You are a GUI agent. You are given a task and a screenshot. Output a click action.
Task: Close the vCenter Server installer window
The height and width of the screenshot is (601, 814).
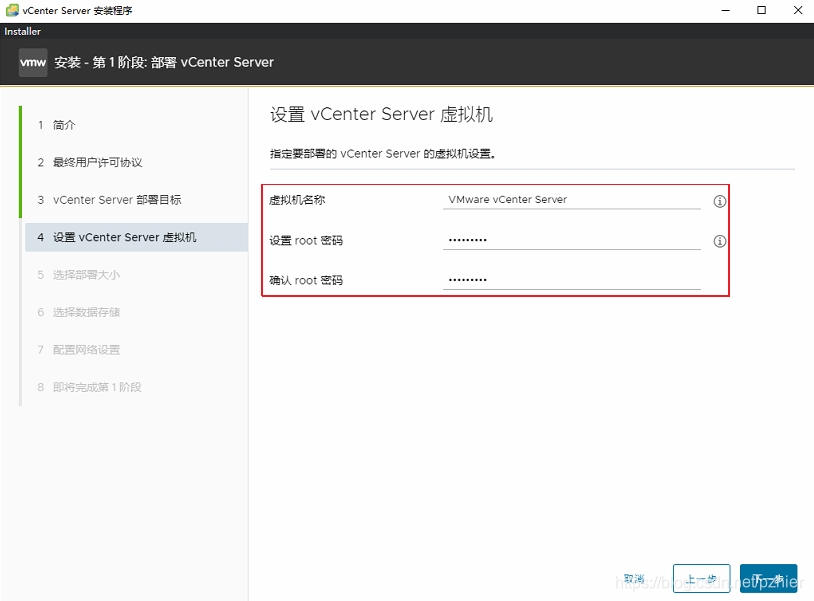[x=798, y=10]
